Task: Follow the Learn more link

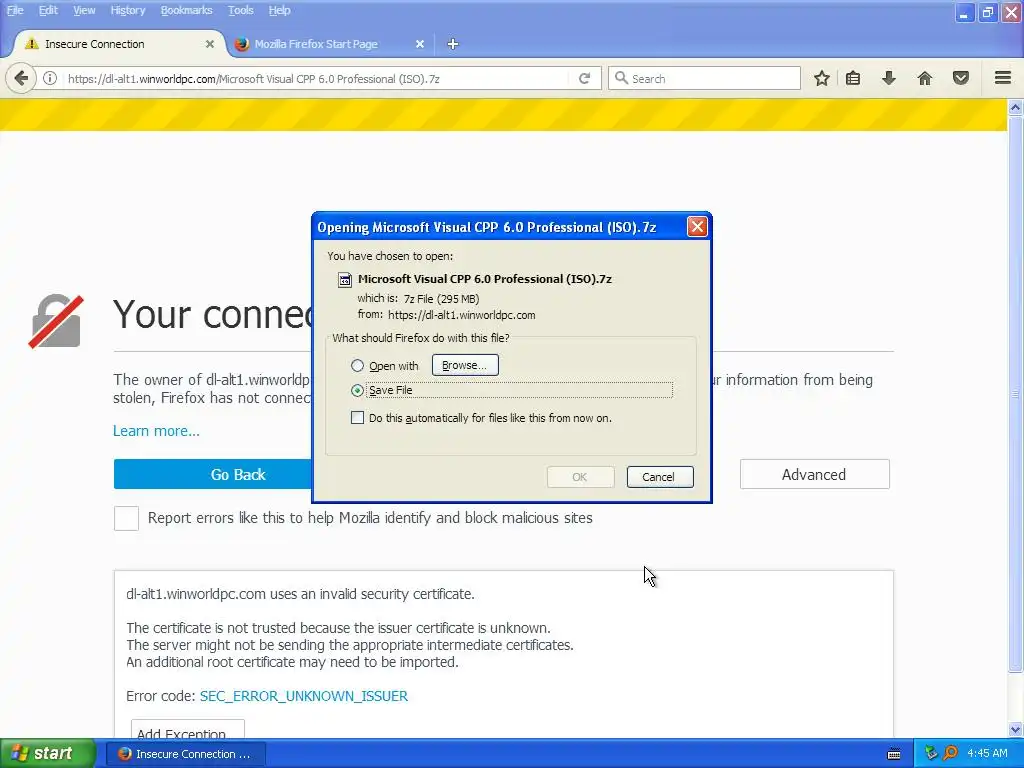Action: 156,431
